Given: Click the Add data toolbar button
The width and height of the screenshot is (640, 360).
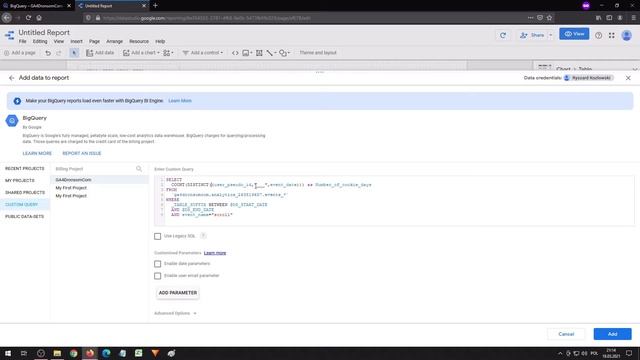Looking at the screenshot, I should pyautogui.click(x=100, y=53).
